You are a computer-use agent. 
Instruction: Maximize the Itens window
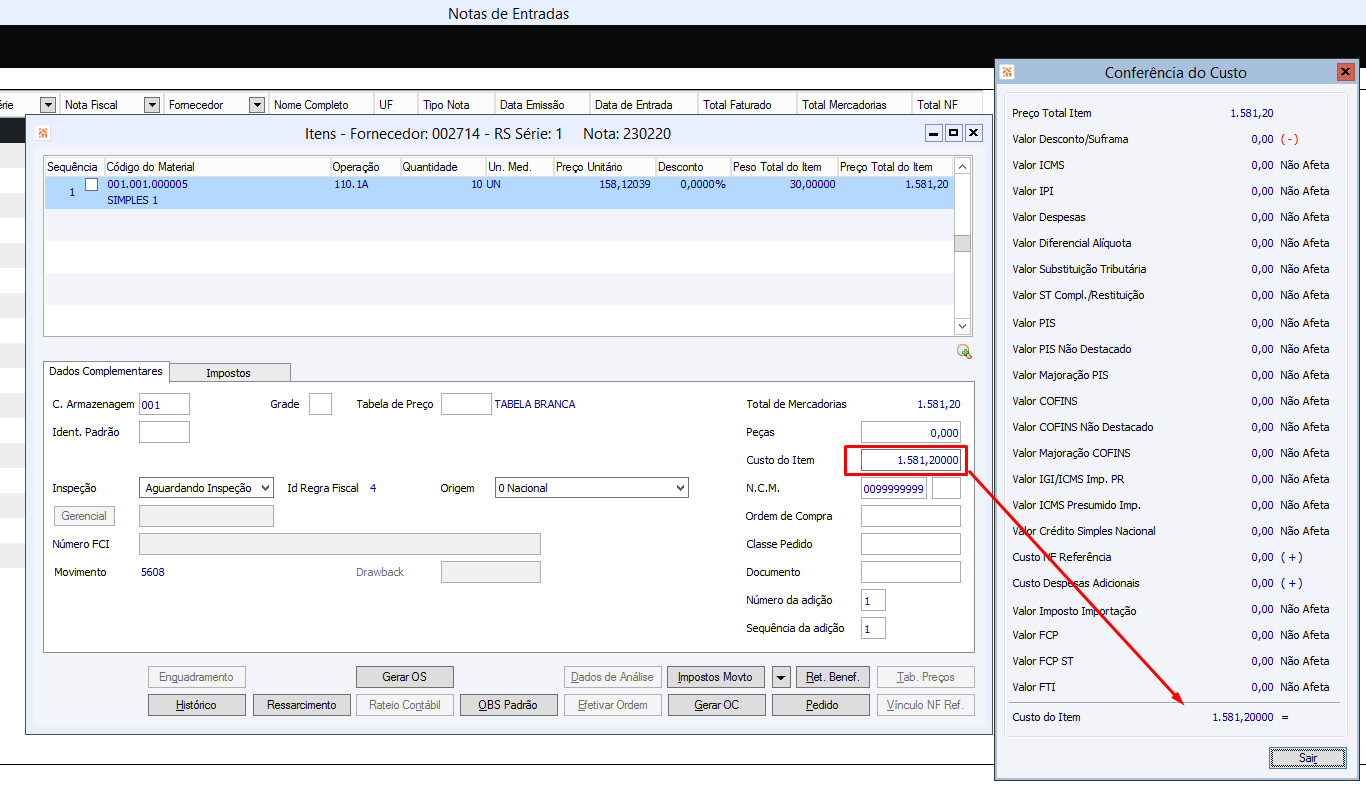pyautogui.click(x=953, y=133)
